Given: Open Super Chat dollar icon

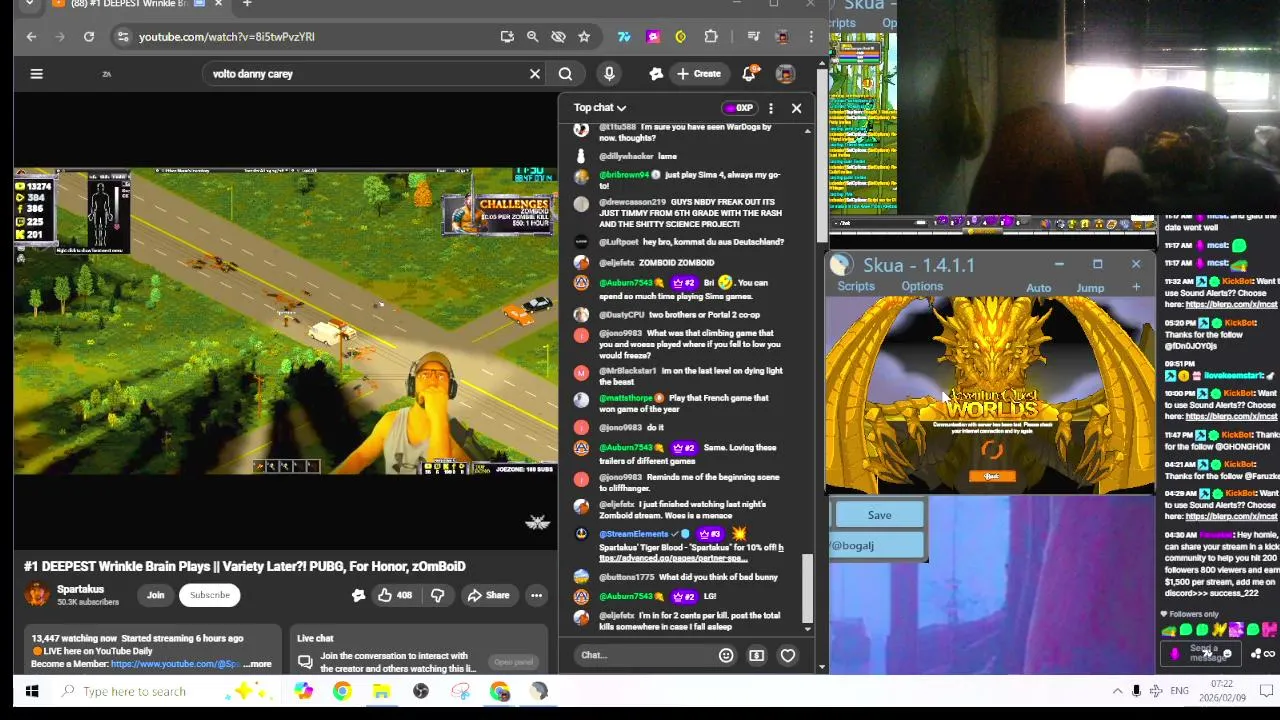Looking at the screenshot, I should click(x=756, y=656).
